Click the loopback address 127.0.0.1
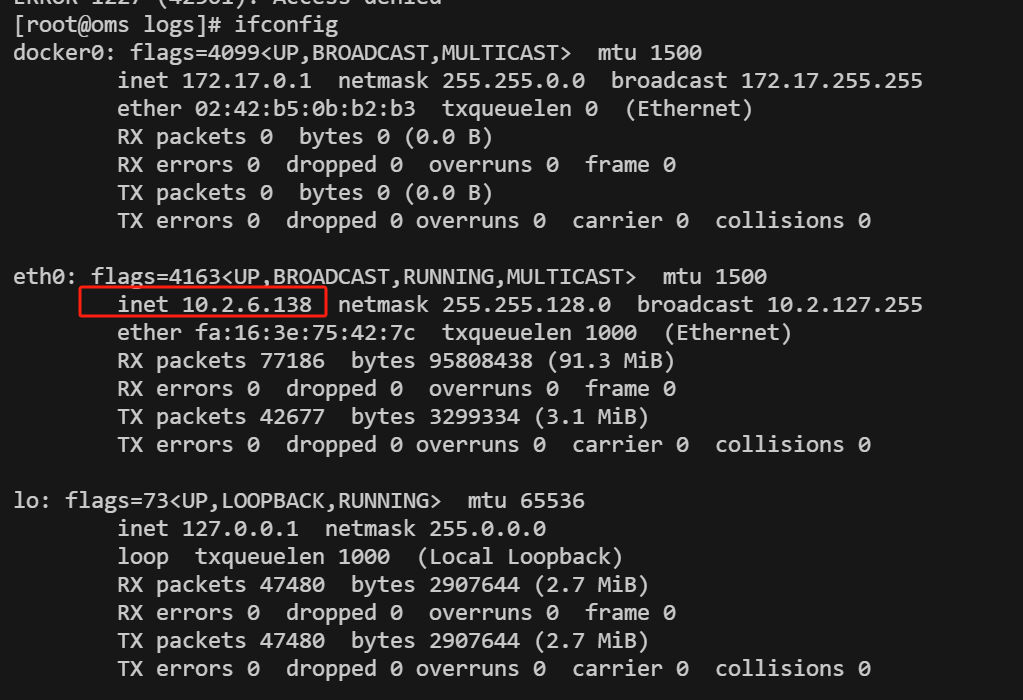Screen dimensions: 1023x700 coord(240,528)
